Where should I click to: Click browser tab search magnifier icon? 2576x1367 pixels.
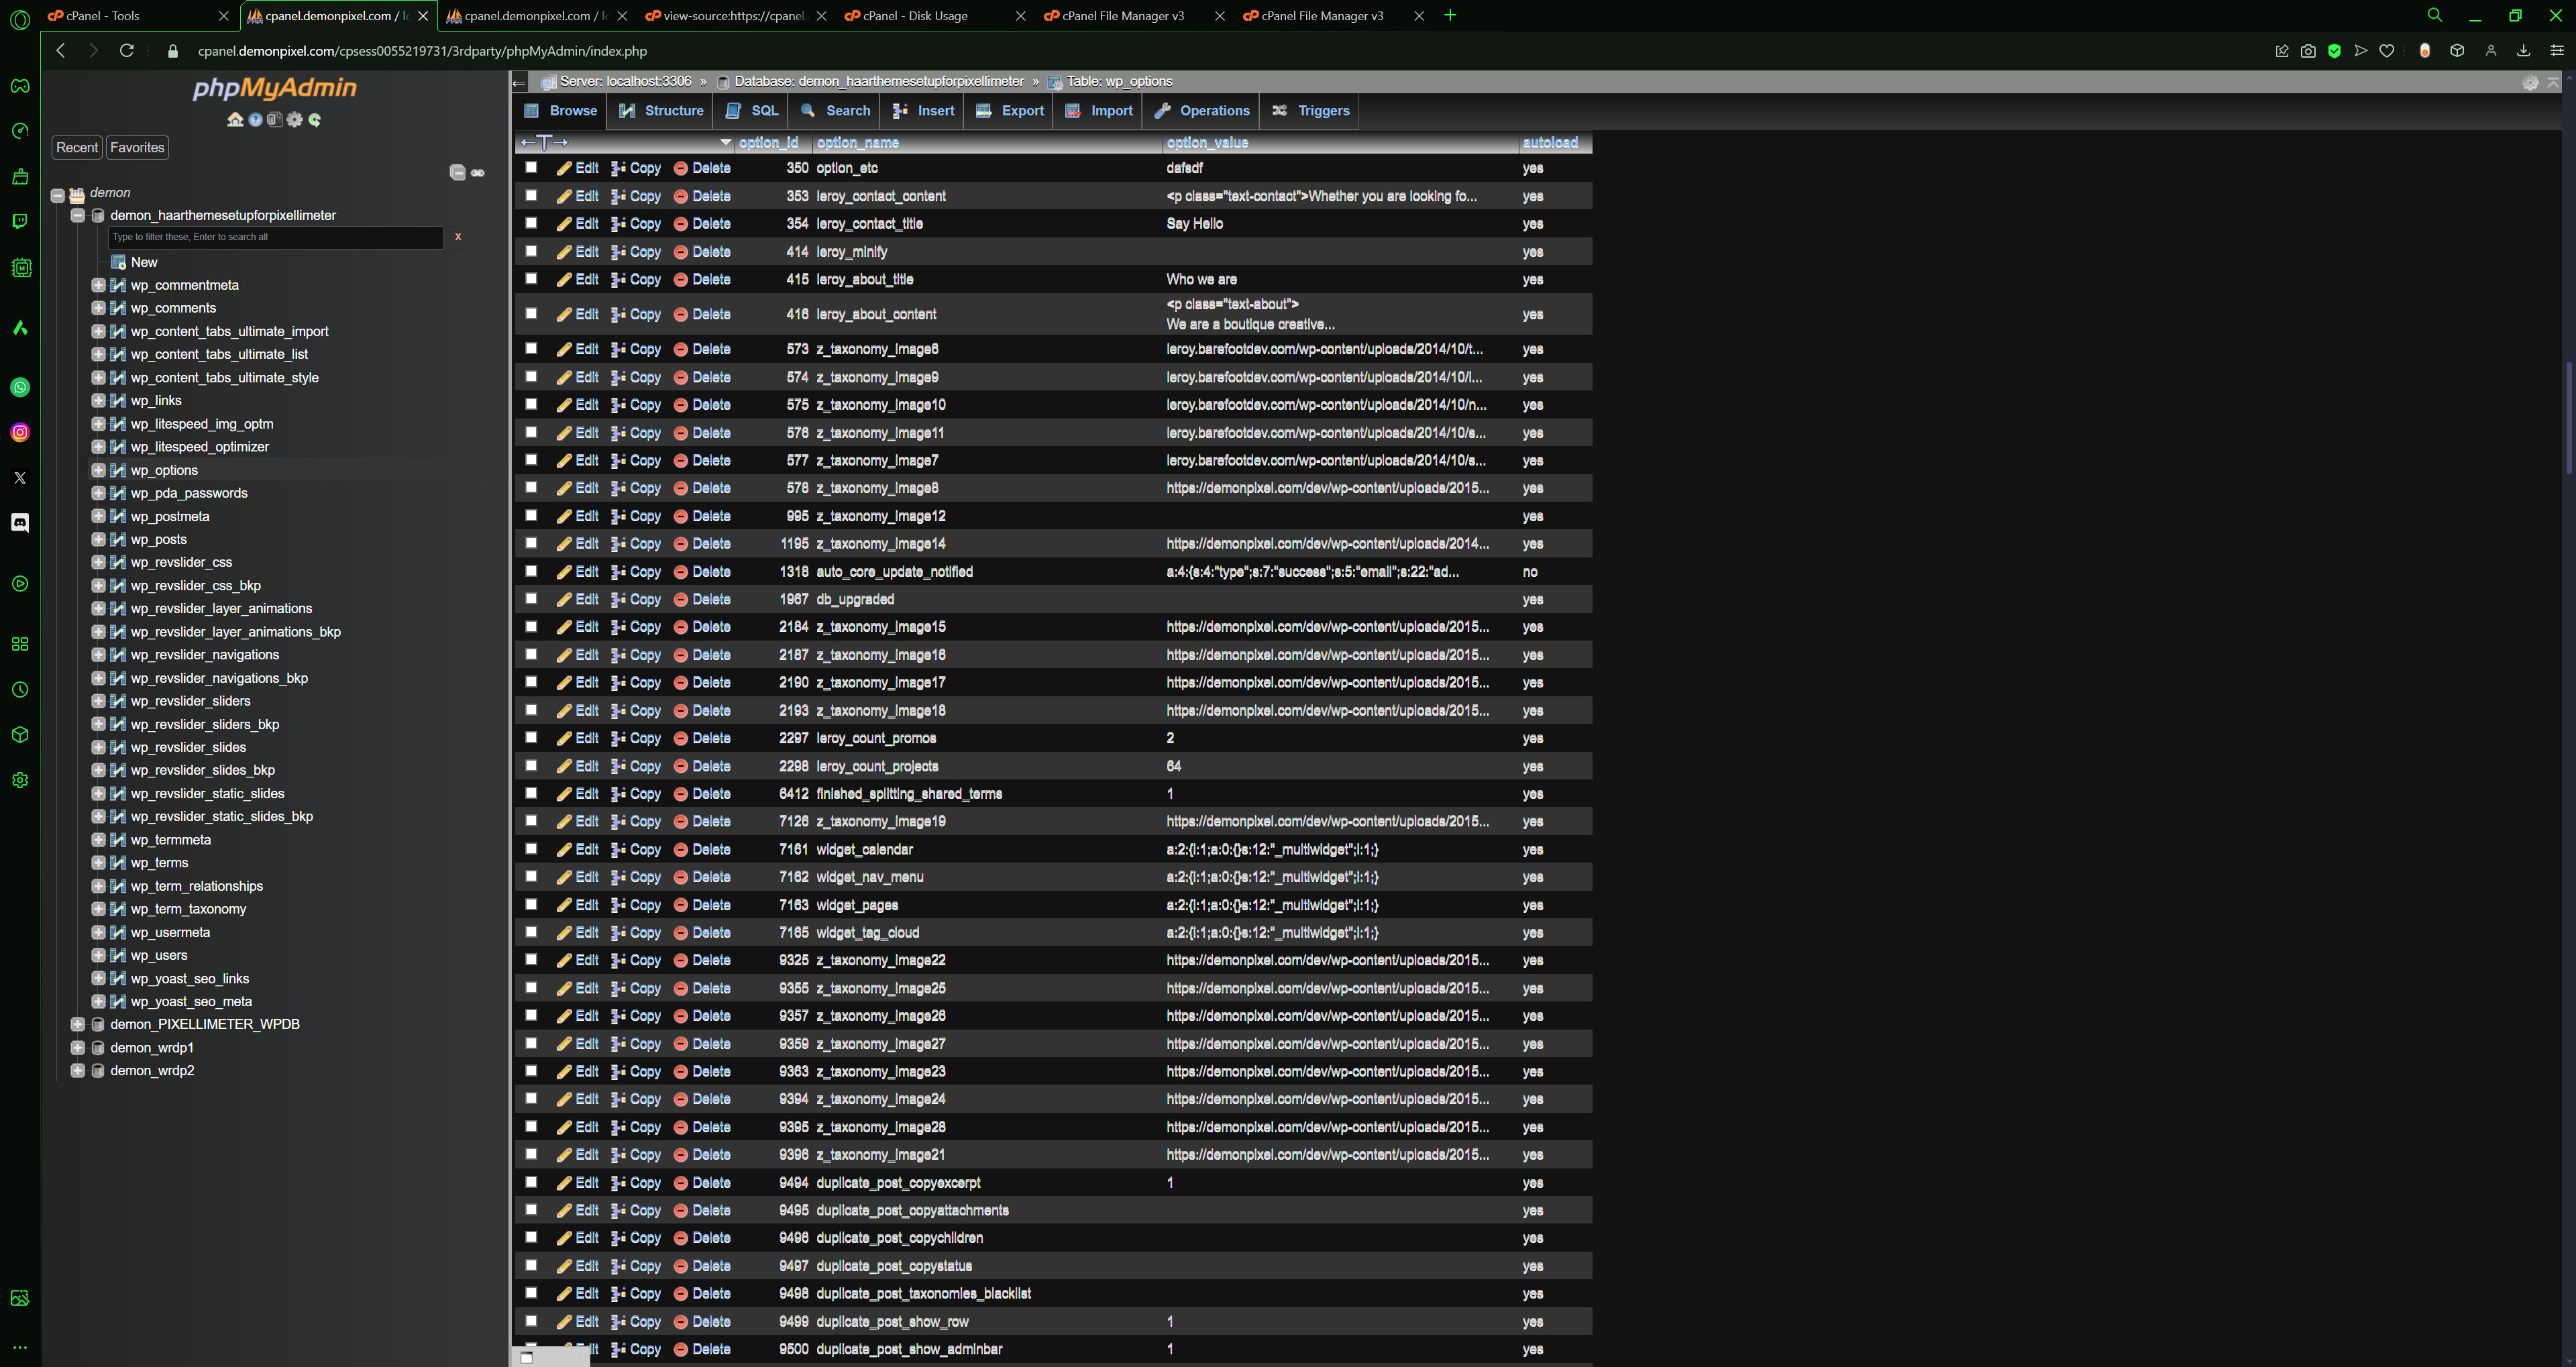click(x=2435, y=15)
